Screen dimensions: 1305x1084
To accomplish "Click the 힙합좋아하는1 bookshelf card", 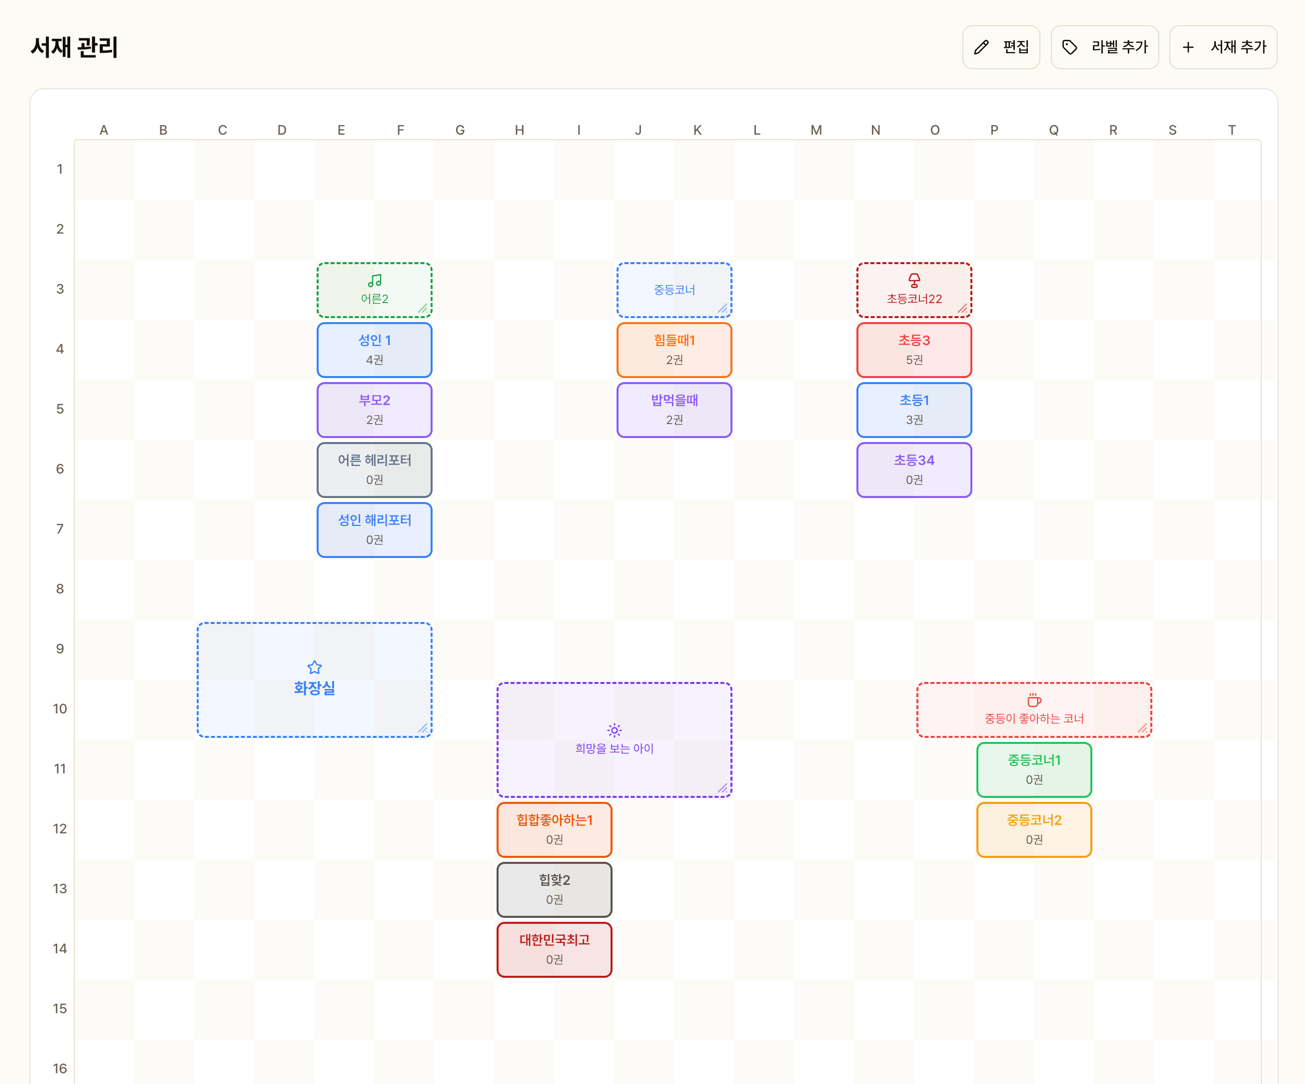I will click(x=554, y=829).
